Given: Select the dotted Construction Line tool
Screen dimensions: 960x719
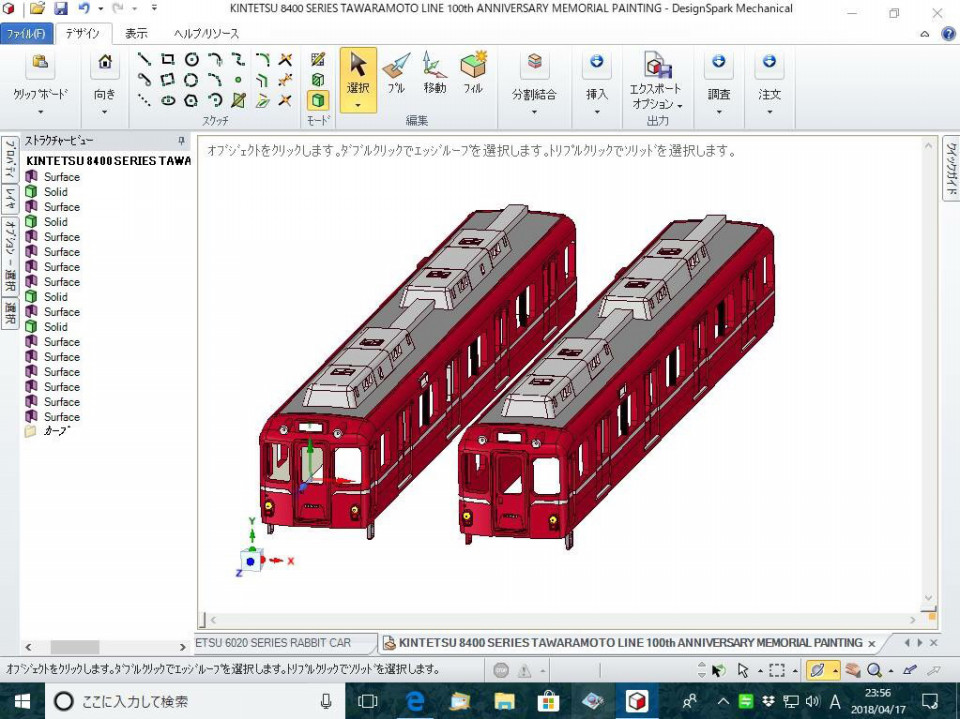Looking at the screenshot, I should [x=144, y=100].
